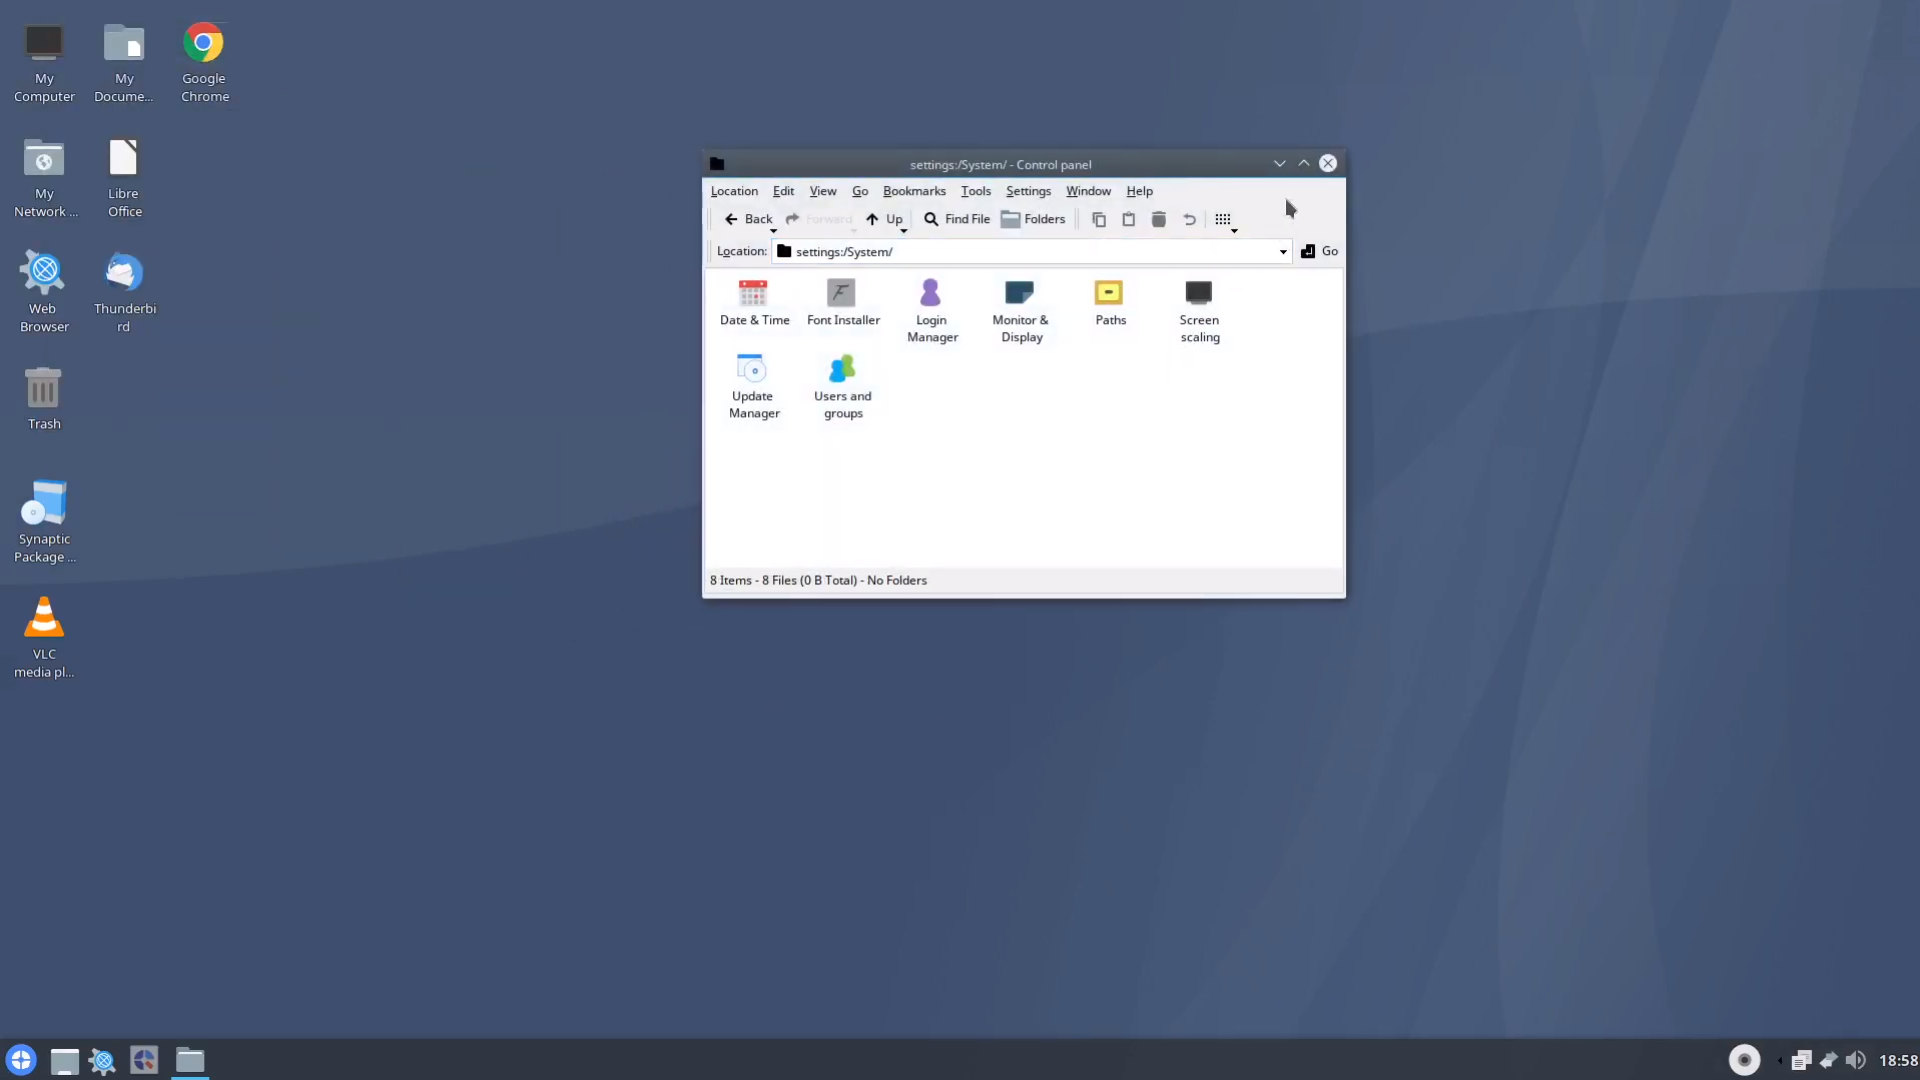Image resolution: width=1920 pixels, height=1080 pixels.
Task: Click into the Location address field
Action: coord(1030,252)
